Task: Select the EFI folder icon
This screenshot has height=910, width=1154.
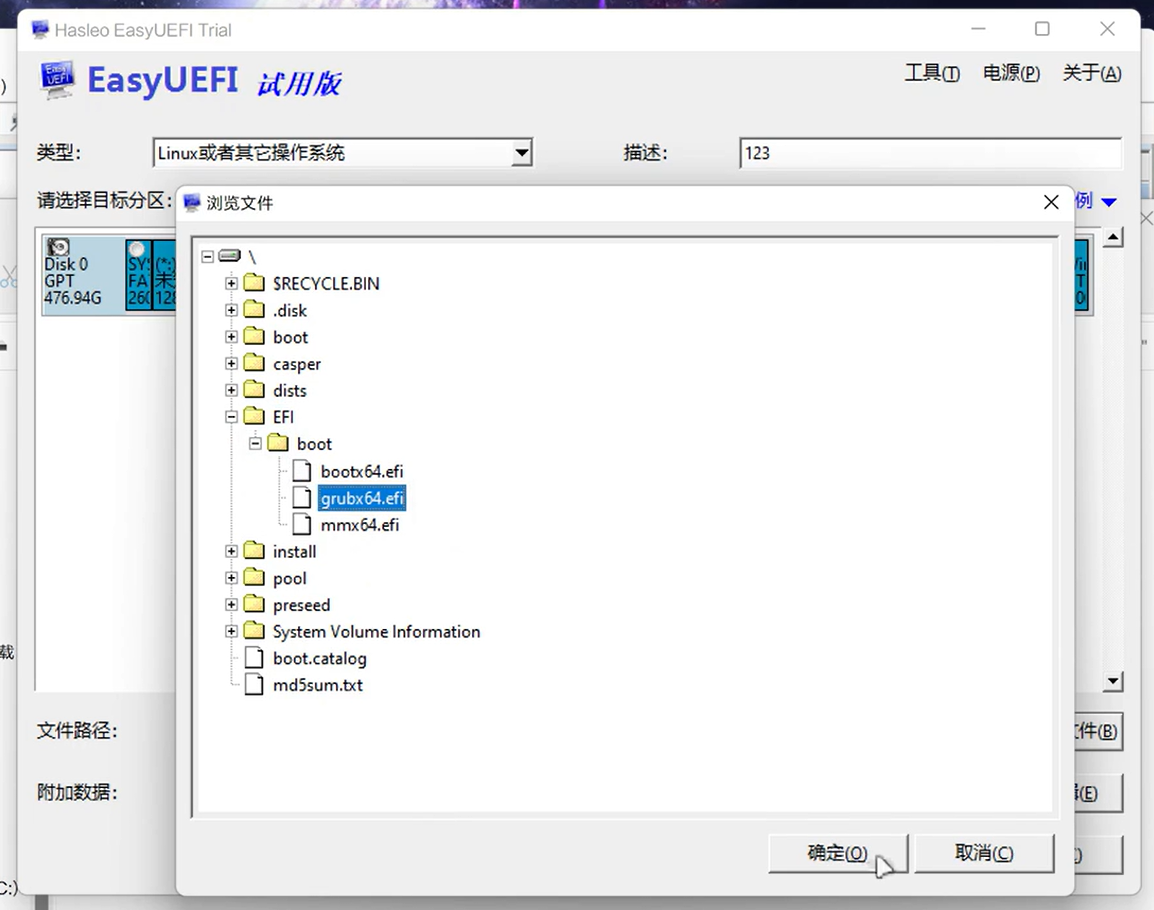Action: pyautogui.click(x=254, y=416)
